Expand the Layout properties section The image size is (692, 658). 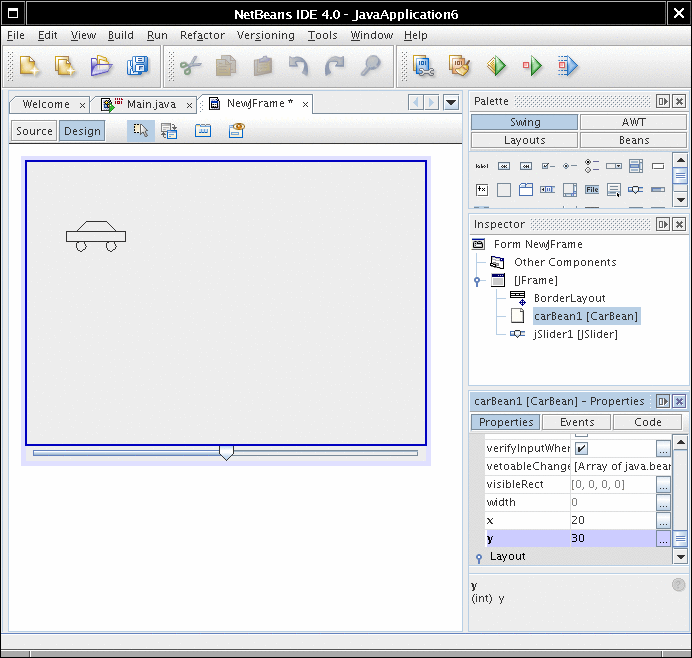coord(478,557)
